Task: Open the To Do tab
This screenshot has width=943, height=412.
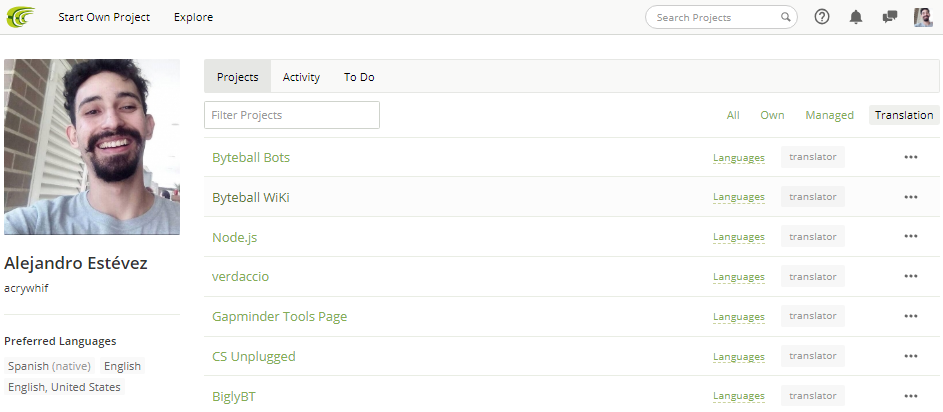Action: pos(359,77)
